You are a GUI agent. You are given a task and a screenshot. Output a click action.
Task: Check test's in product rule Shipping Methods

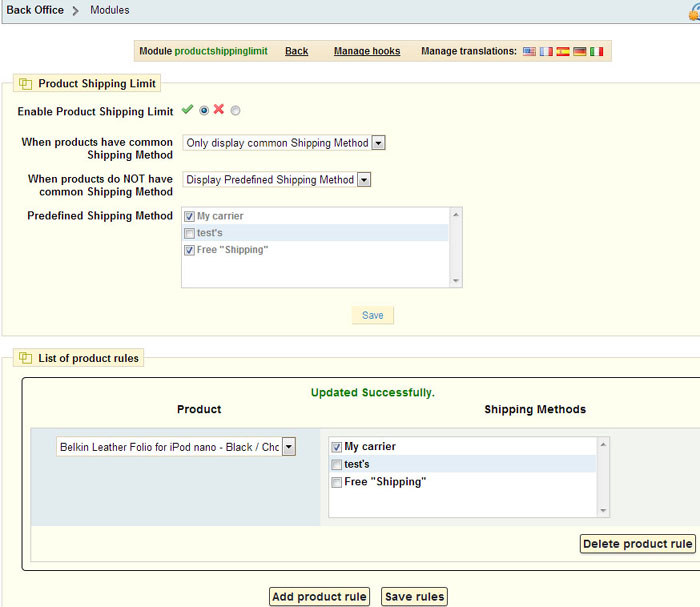click(x=337, y=465)
